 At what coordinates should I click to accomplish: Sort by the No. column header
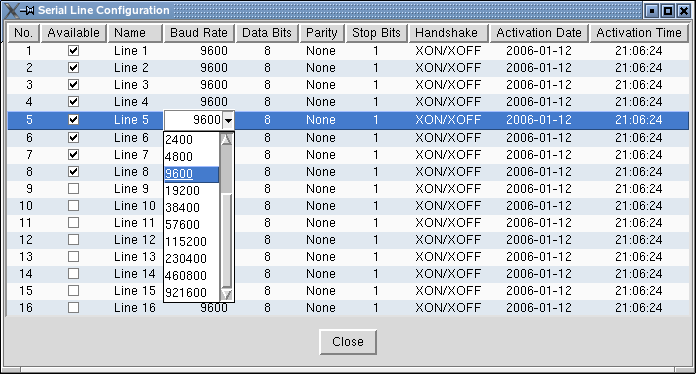click(24, 33)
